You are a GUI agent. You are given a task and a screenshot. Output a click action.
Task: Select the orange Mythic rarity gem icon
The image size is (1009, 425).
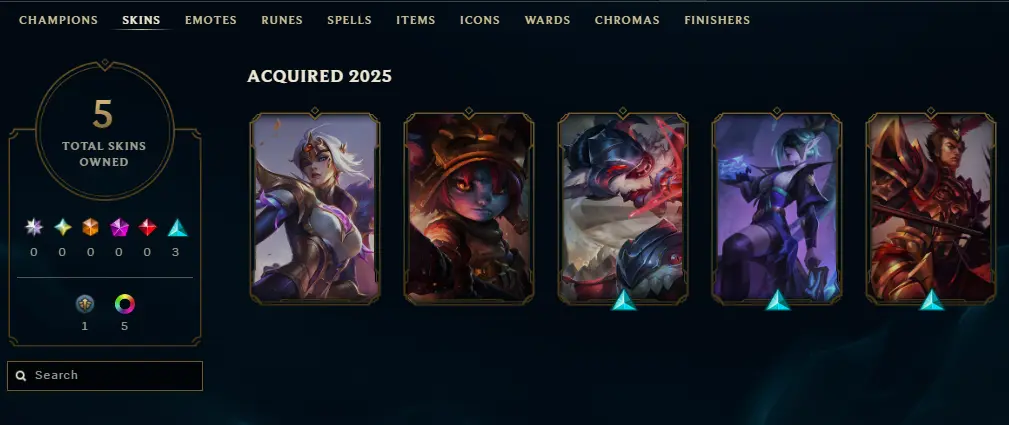pyautogui.click(x=91, y=227)
